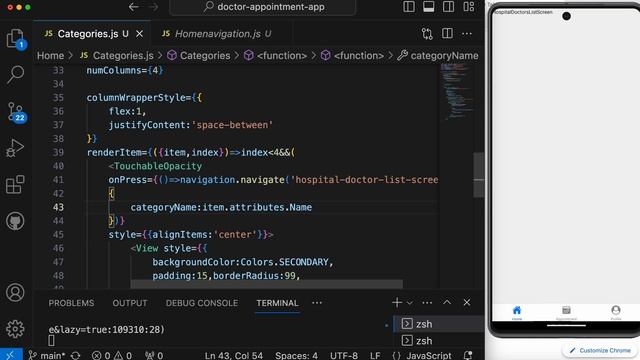Tap Appointment tab in the phone emulator
This screenshot has height=360, width=640.
tap(566, 313)
